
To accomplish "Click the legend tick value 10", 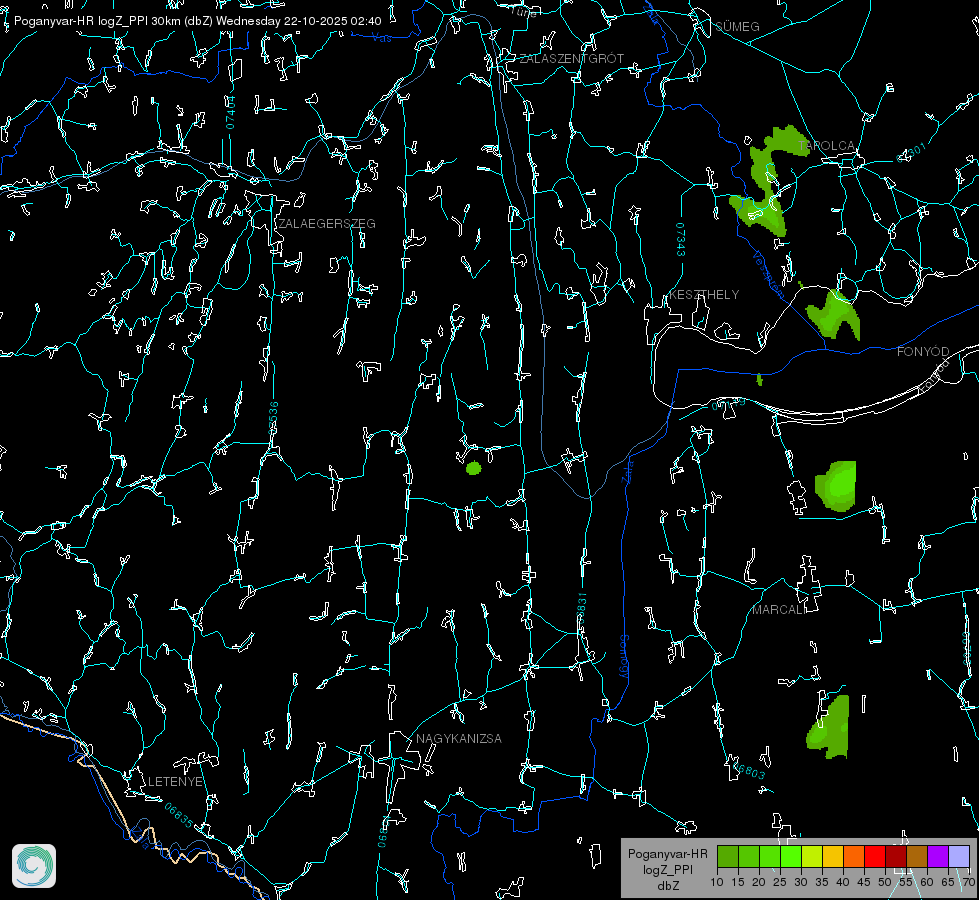I will [x=717, y=883].
